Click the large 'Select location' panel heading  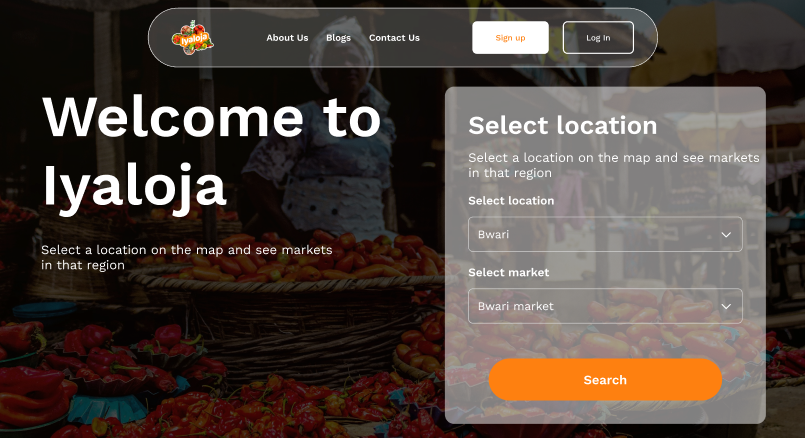tap(563, 125)
